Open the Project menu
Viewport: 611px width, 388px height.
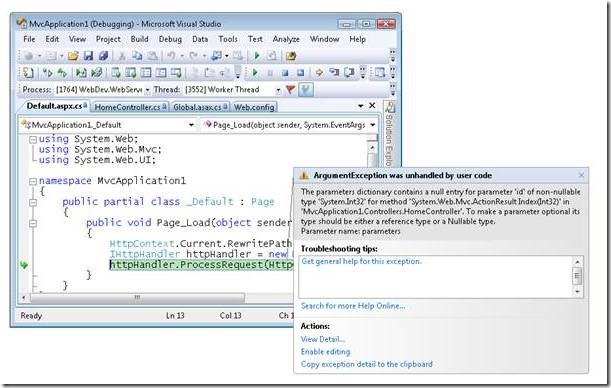[108, 39]
